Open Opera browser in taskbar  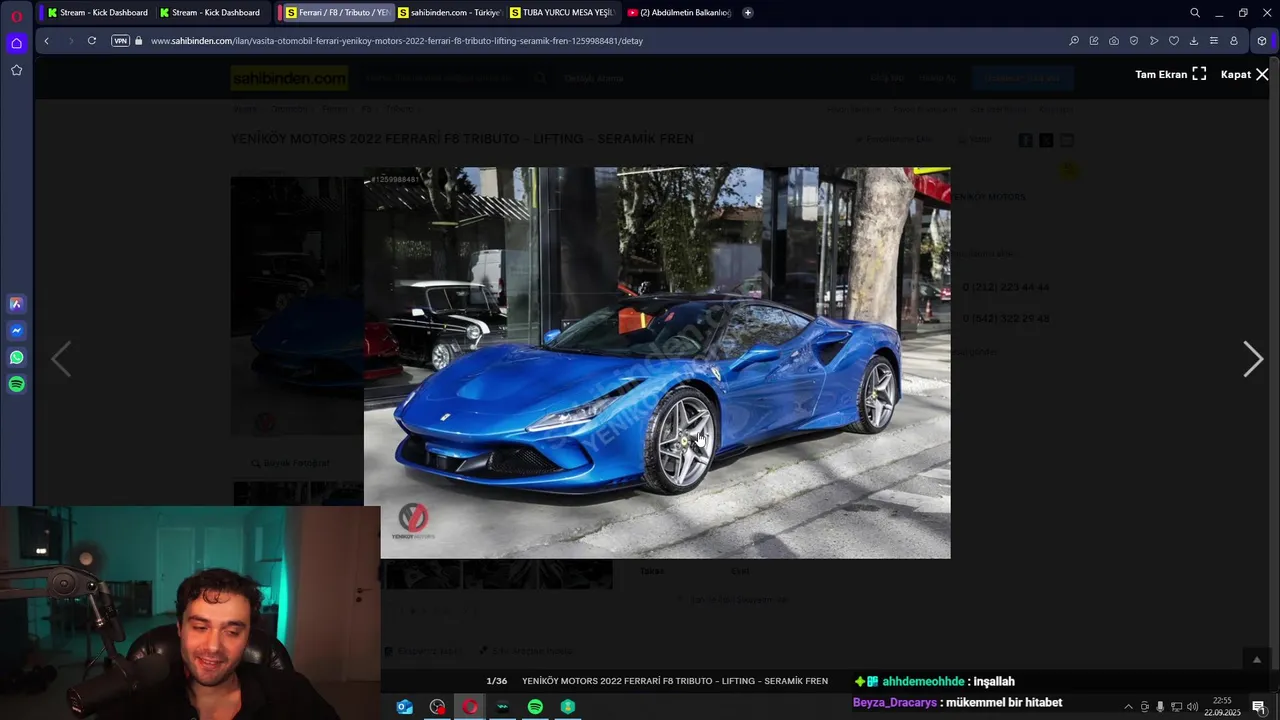[x=470, y=707]
